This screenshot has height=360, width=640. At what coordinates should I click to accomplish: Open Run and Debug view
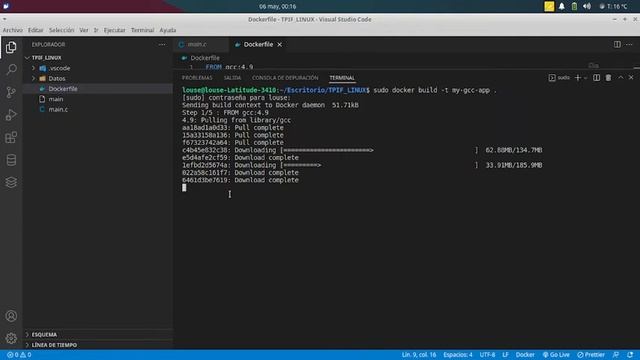(11, 115)
